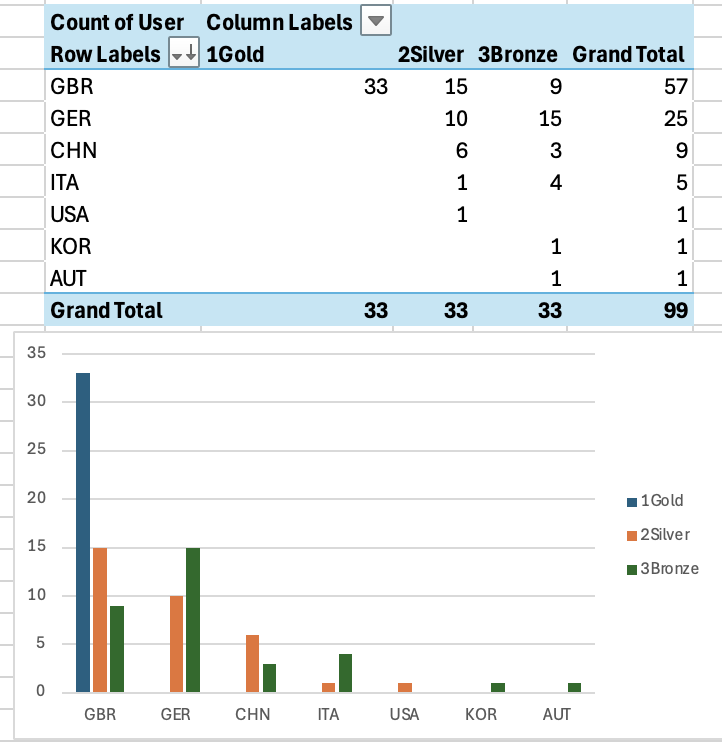Image resolution: width=722 pixels, height=742 pixels.
Task: Open the Column Labels filter dropdown
Action: 376,22
